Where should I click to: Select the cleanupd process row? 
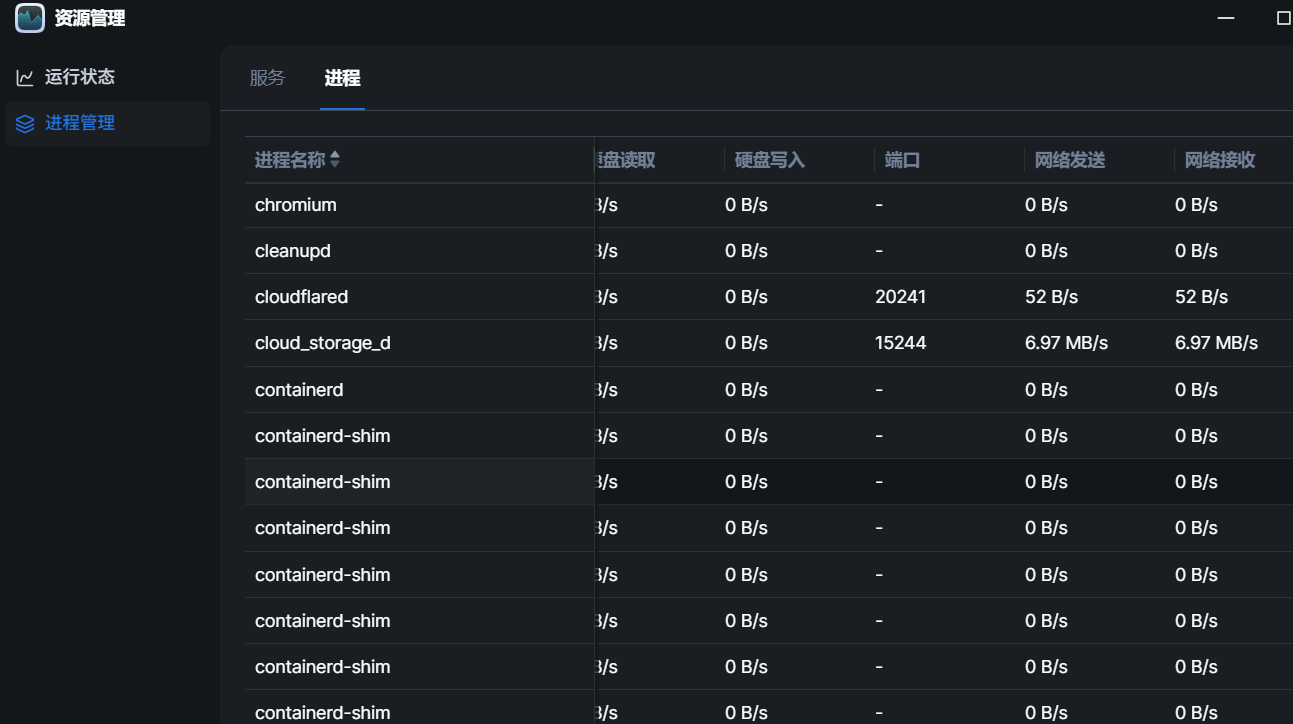coord(769,251)
